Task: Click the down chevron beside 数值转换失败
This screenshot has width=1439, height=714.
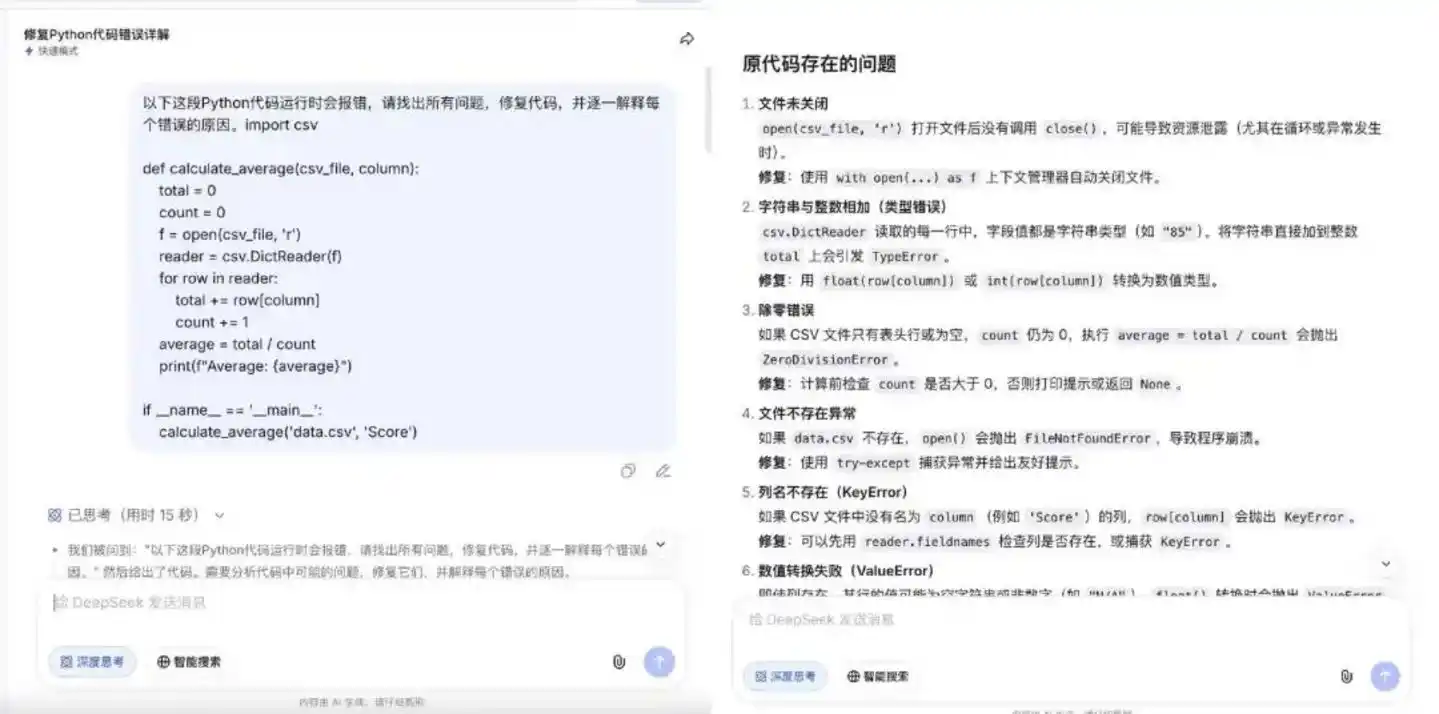Action: 1386,564
